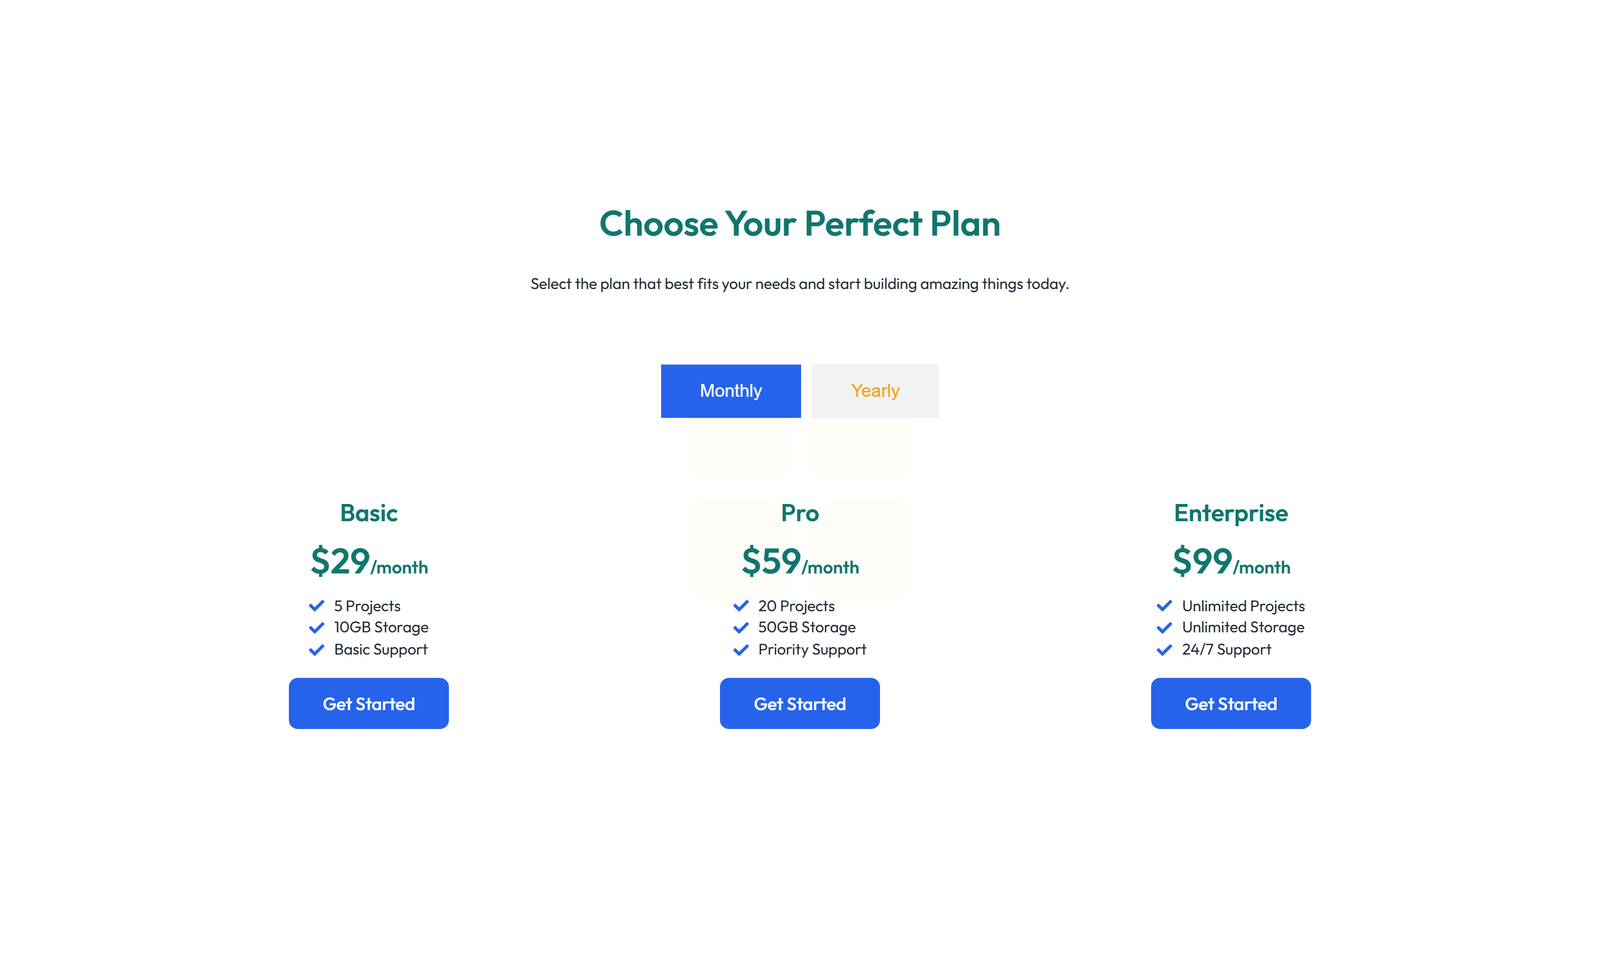Toggle billing period to Yearly pricing
This screenshot has width=1600, height=978.
(874, 390)
